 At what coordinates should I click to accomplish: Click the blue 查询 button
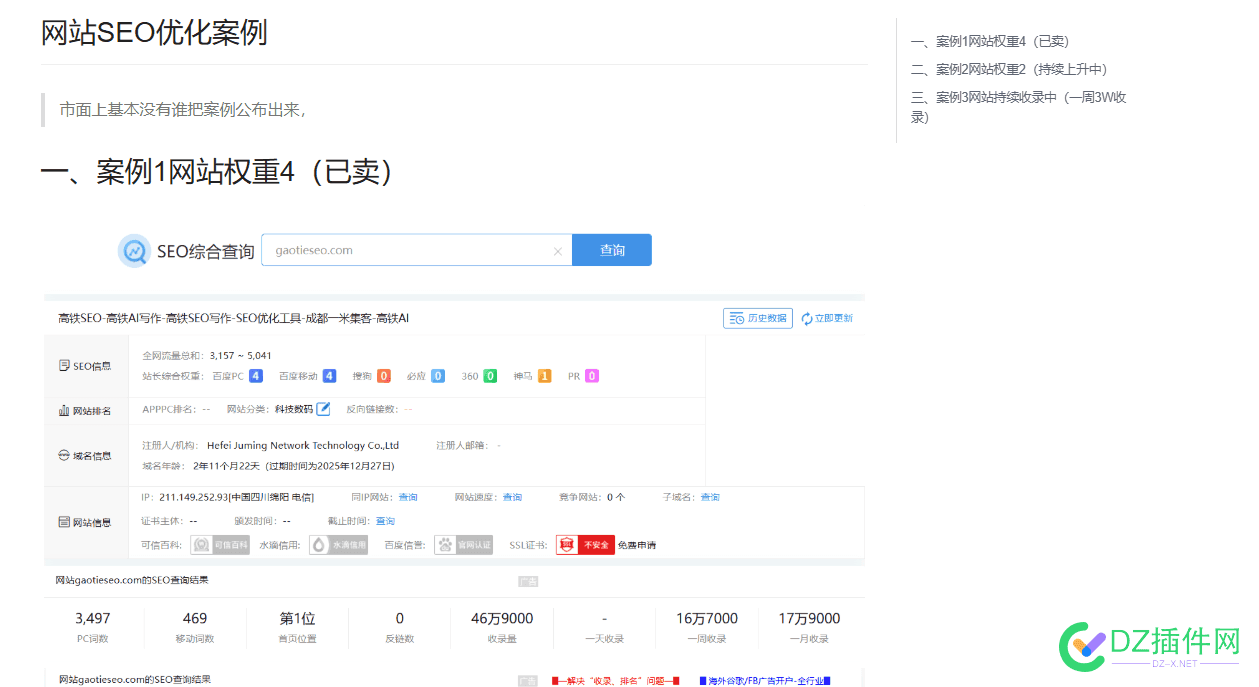click(x=612, y=250)
